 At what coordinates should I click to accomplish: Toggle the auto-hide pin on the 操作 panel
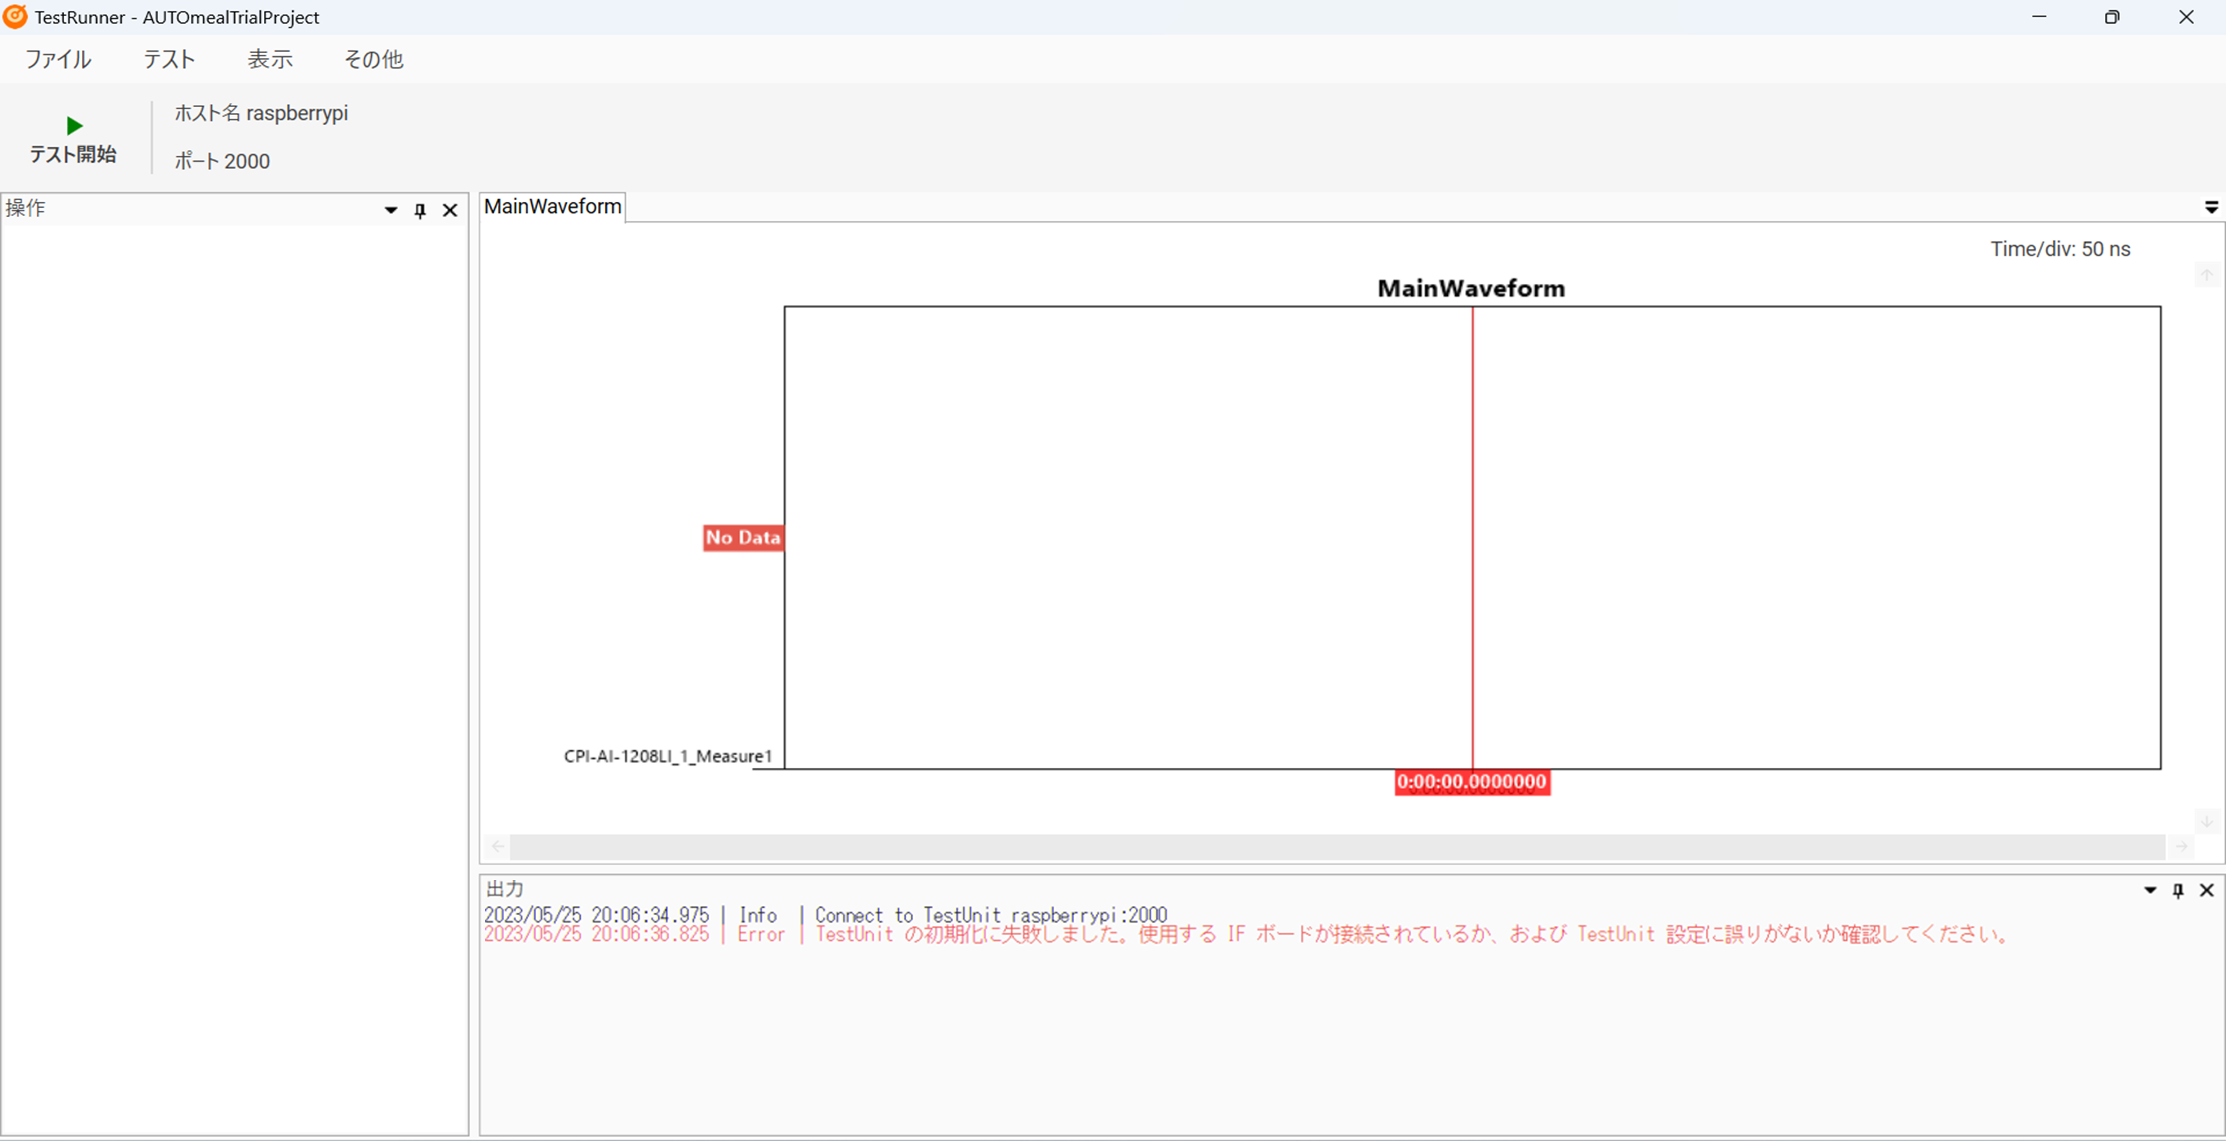pos(420,210)
